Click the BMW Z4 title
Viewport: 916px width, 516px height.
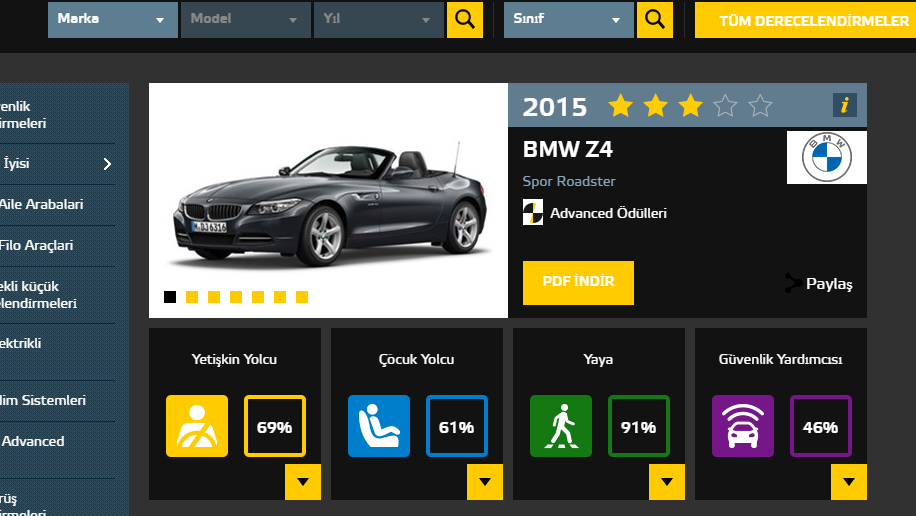point(567,150)
